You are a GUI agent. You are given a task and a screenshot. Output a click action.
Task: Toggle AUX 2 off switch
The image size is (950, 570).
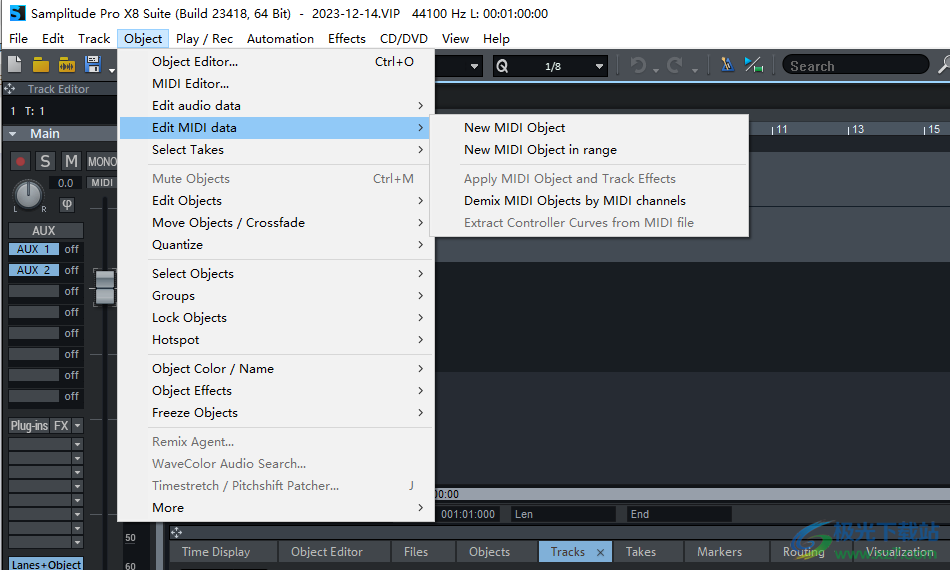71,270
